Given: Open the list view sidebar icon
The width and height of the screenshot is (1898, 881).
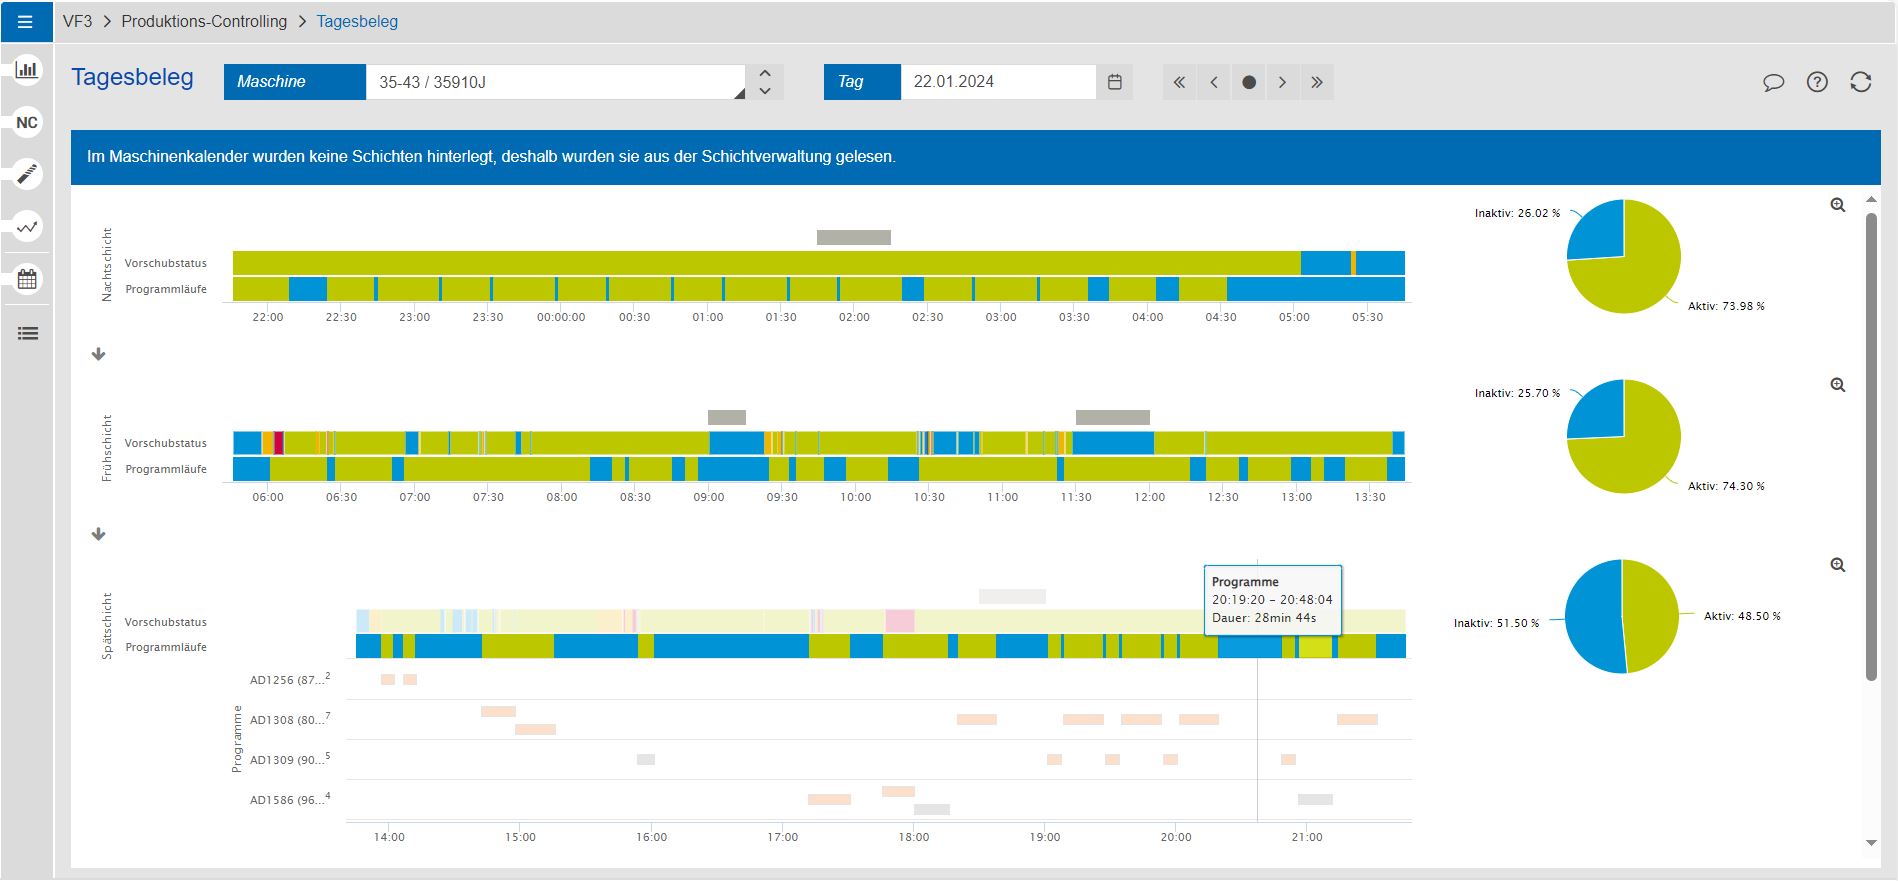Looking at the screenshot, I should [x=27, y=334].
